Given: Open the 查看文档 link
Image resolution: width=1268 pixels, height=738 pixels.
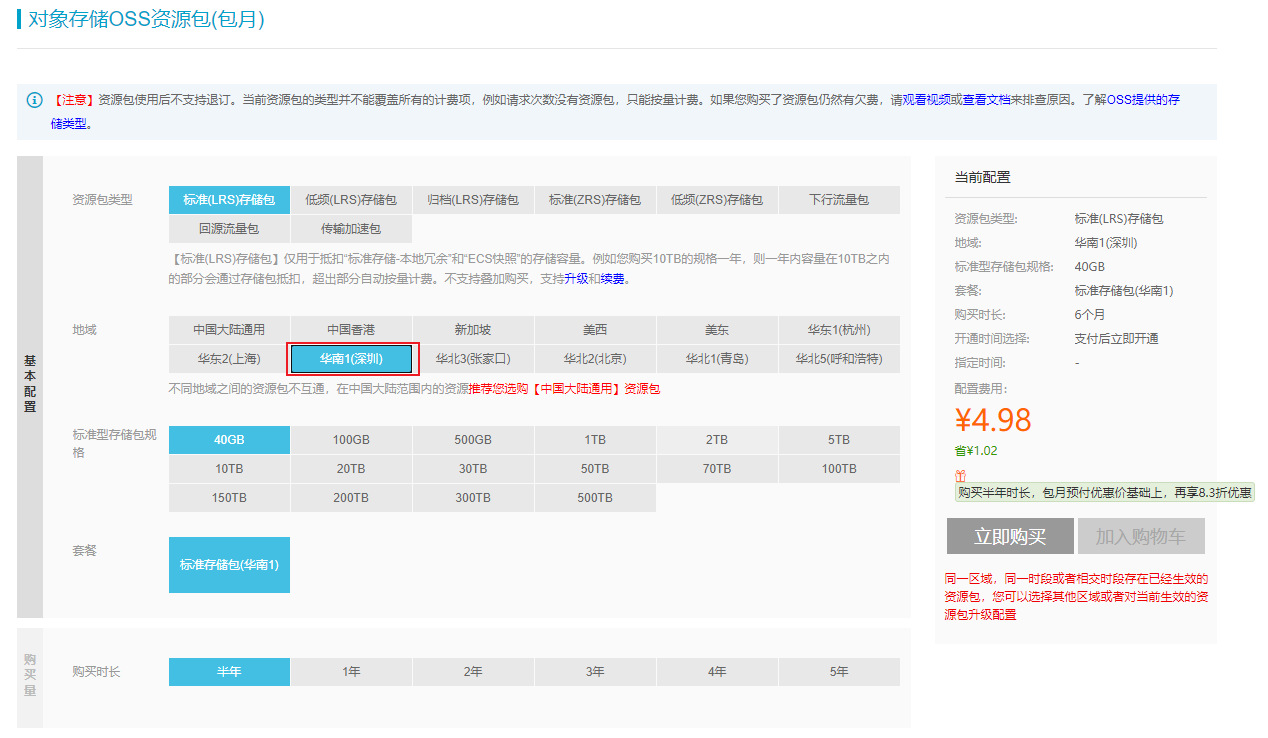Looking at the screenshot, I should 986,100.
